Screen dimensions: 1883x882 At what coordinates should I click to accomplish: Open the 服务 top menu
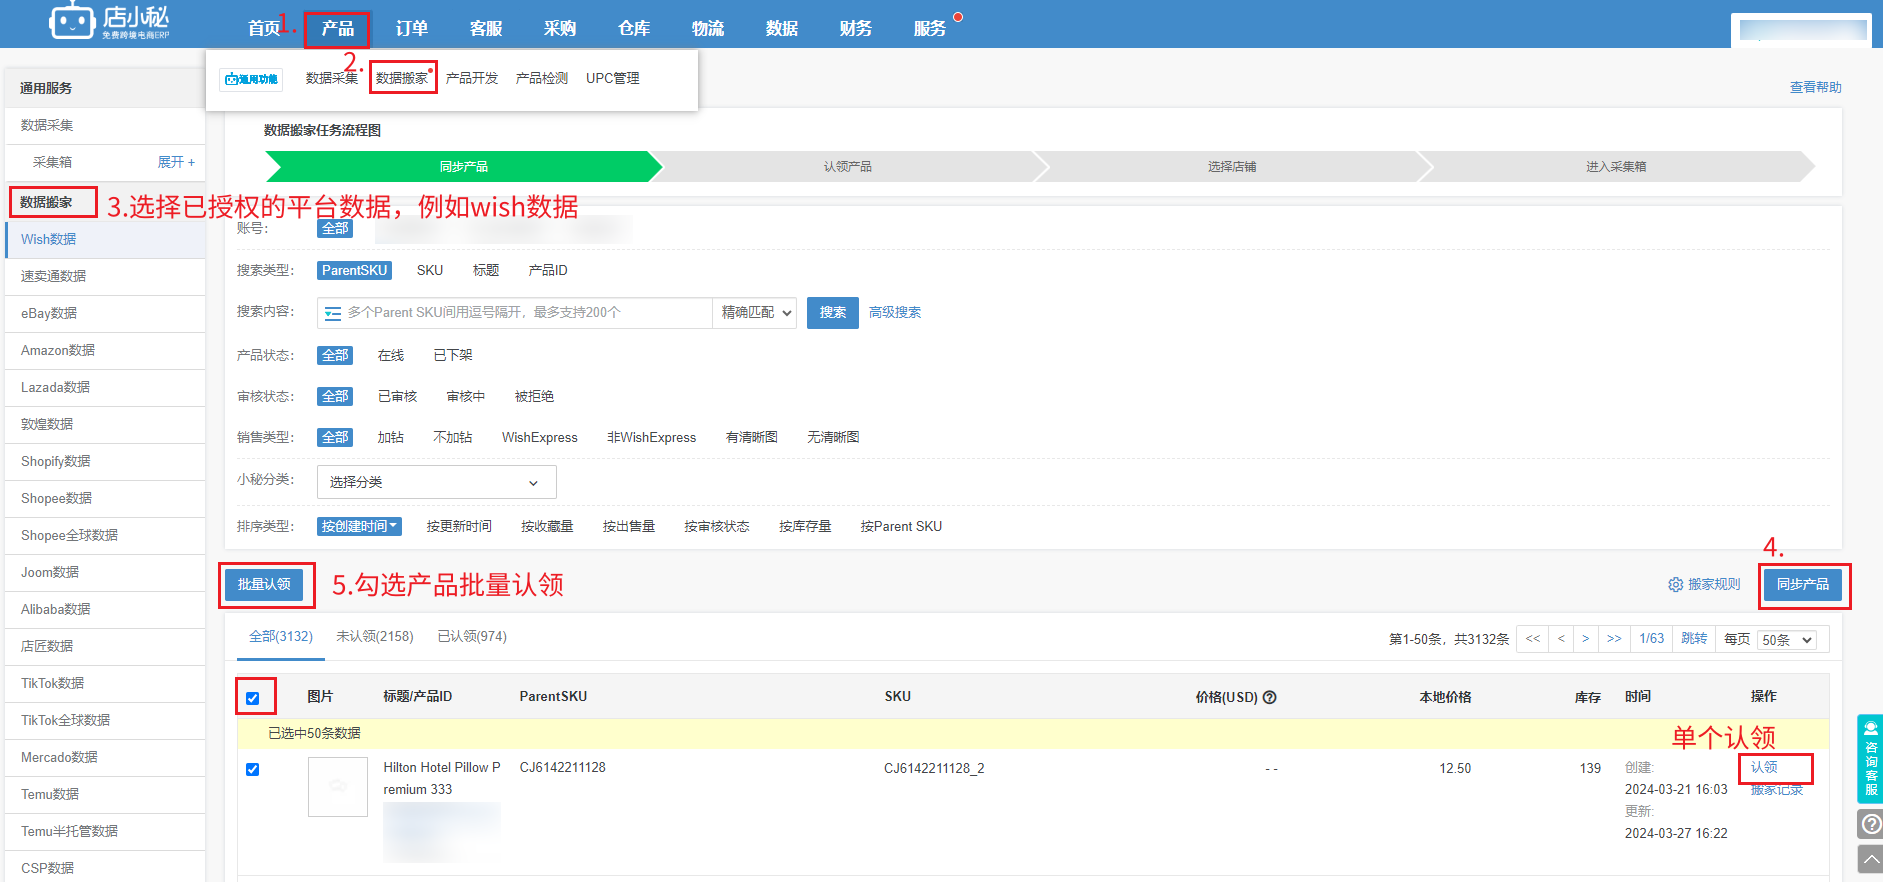pos(930,28)
